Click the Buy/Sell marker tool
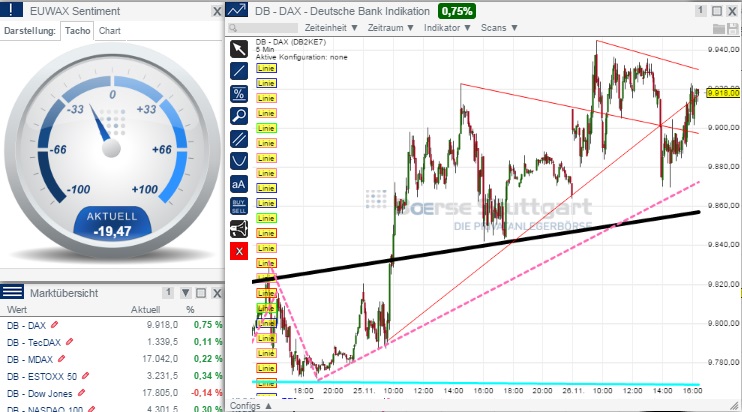742x412 pixels. [x=239, y=206]
